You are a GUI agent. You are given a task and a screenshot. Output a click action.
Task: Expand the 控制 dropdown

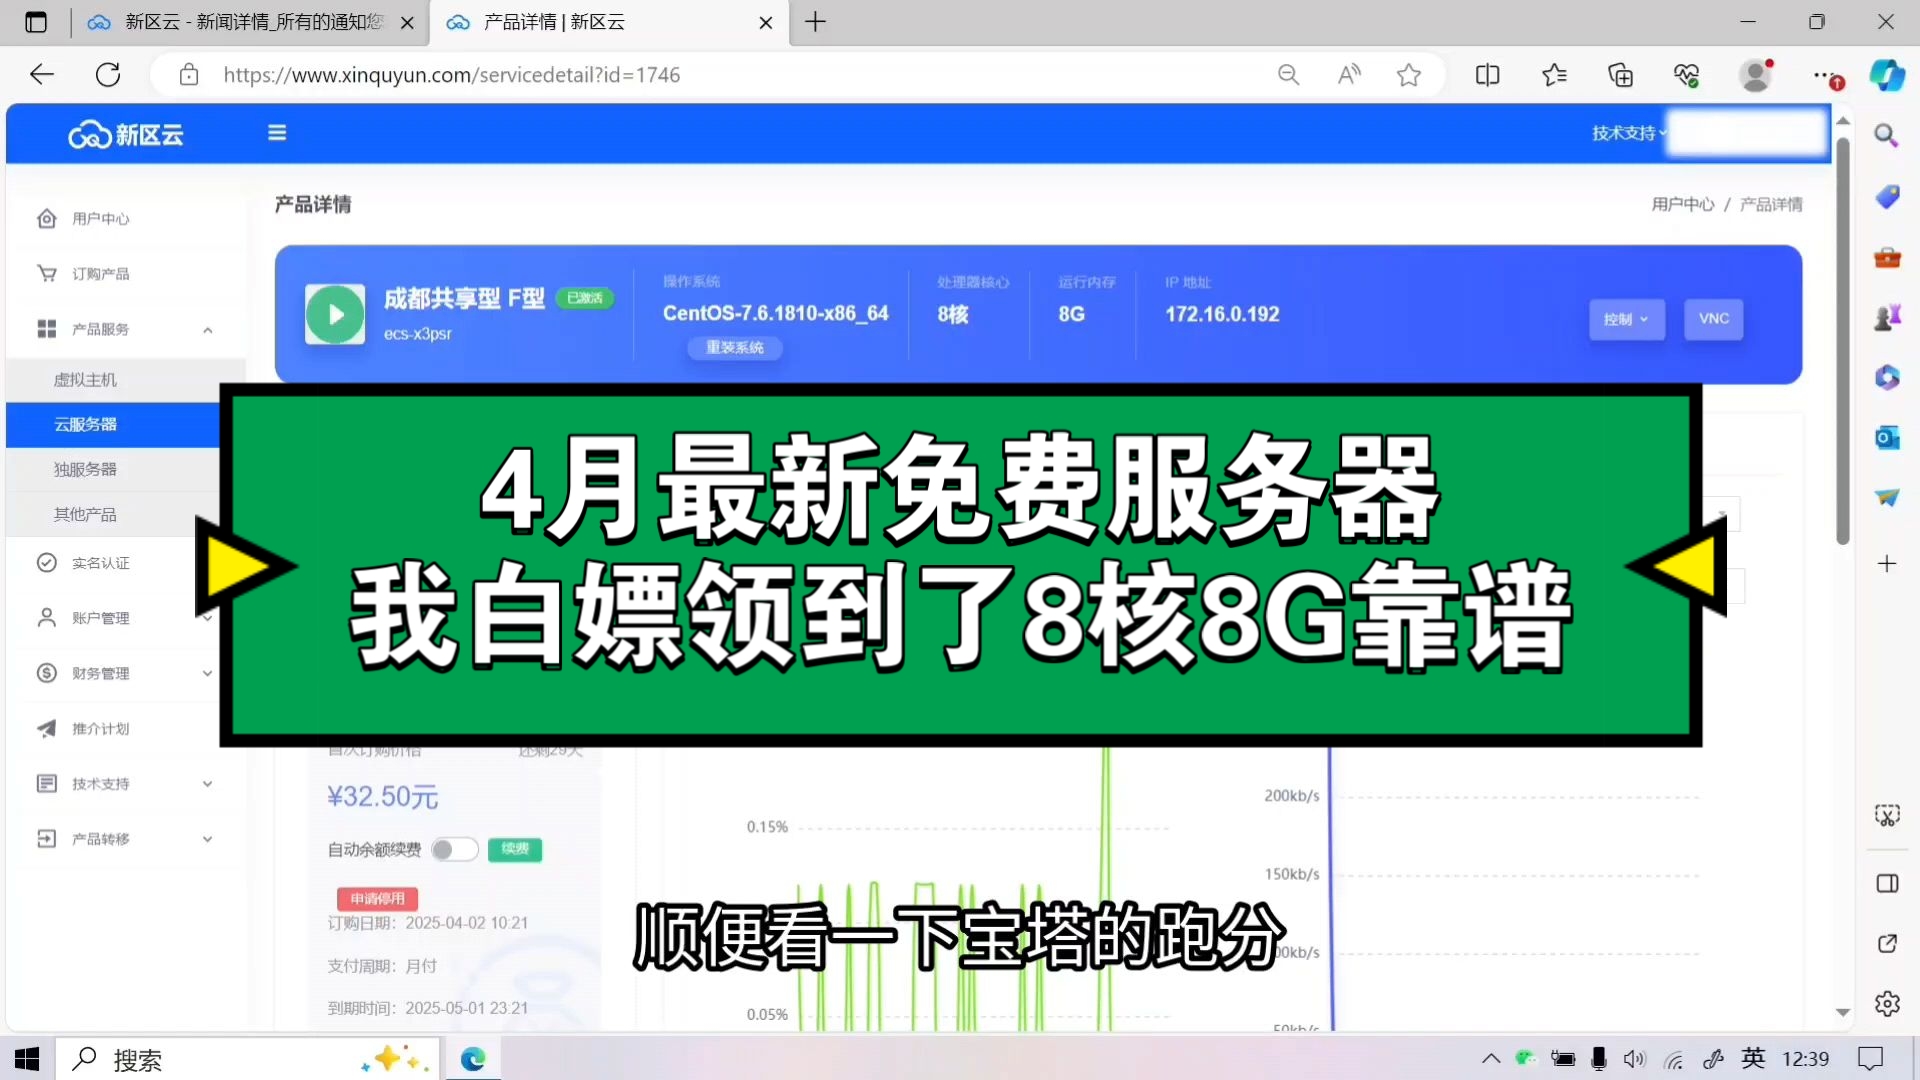1627,319
